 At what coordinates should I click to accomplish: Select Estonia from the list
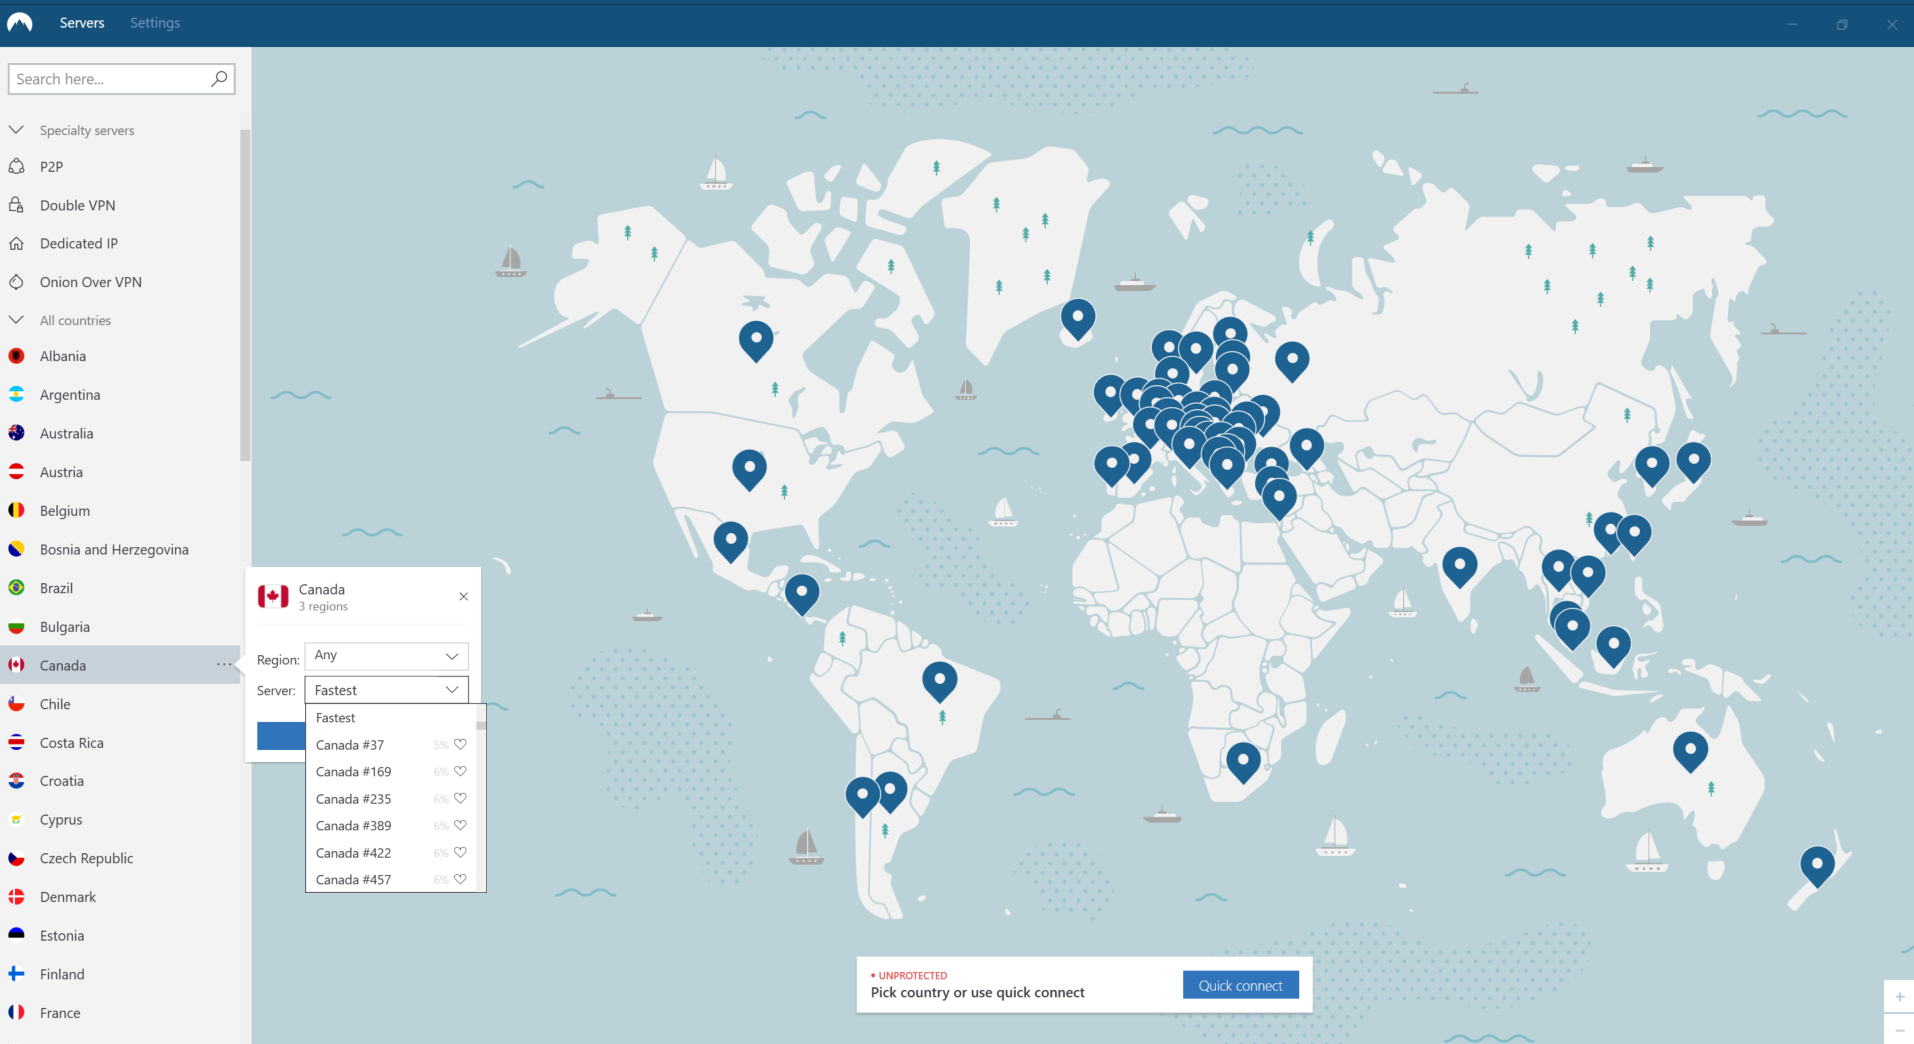click(120, 936)
